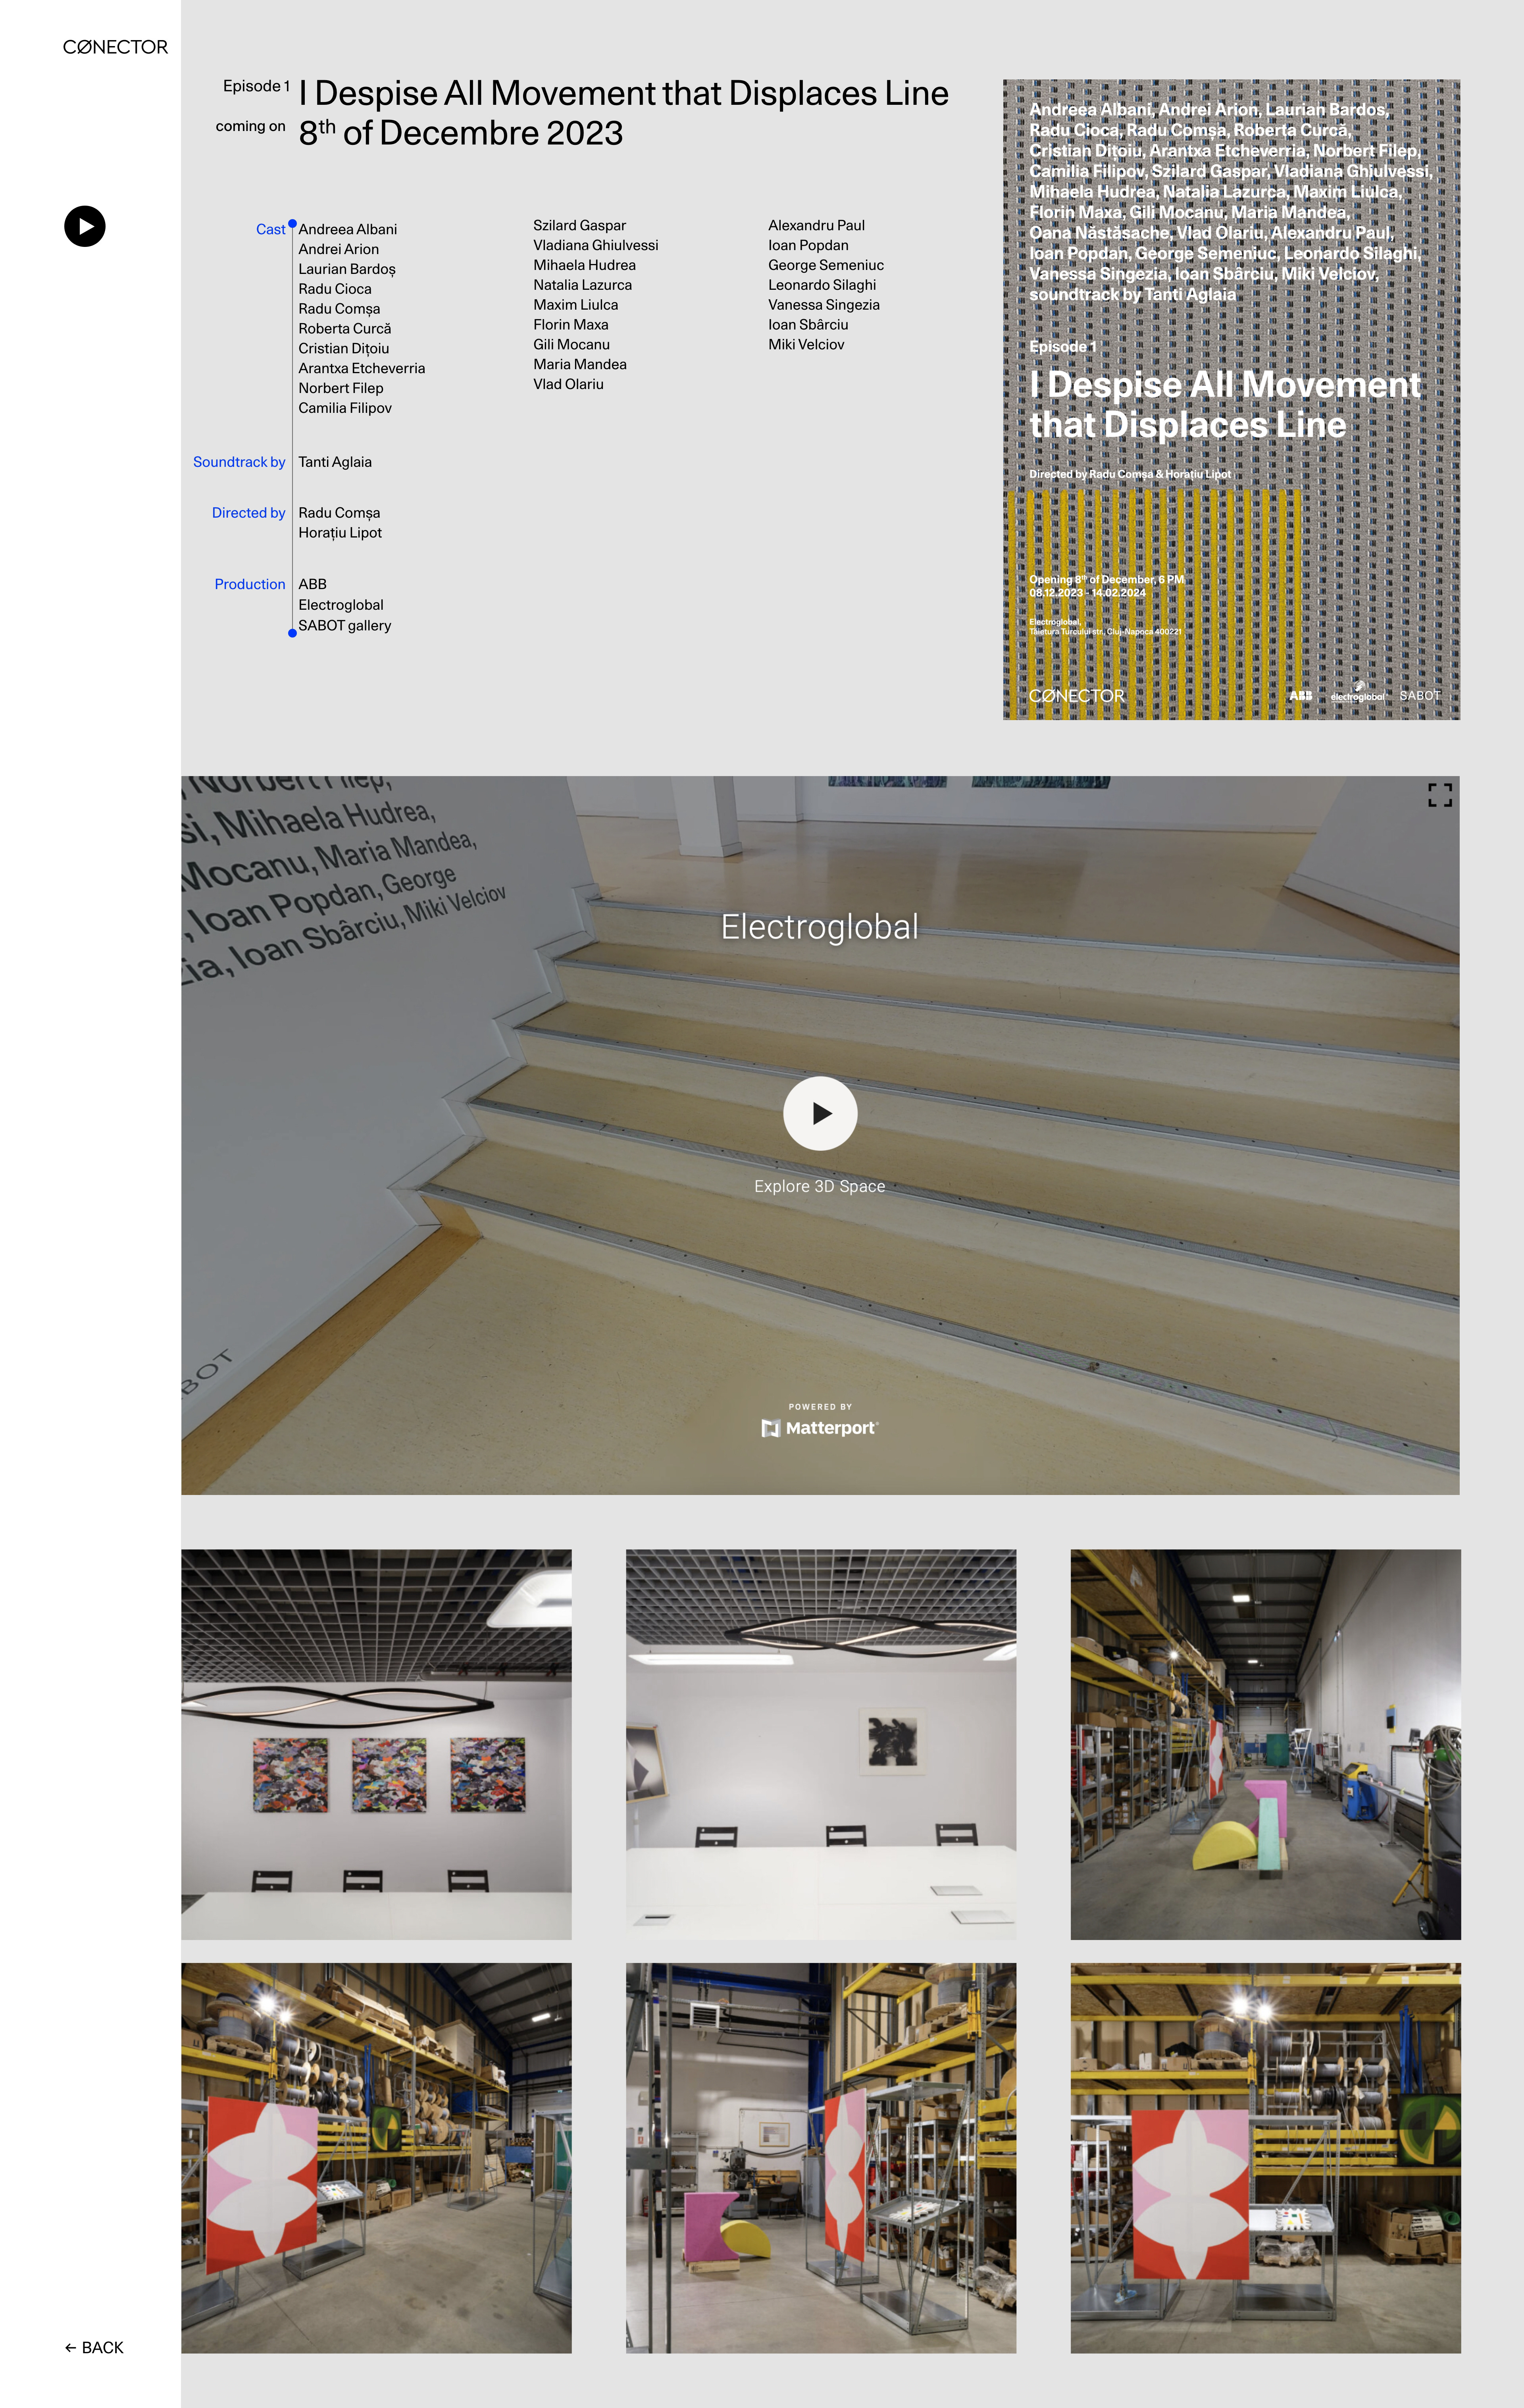
Task: Click the Electroglobal title in 3D viewer
Action: tap(820, 927)
